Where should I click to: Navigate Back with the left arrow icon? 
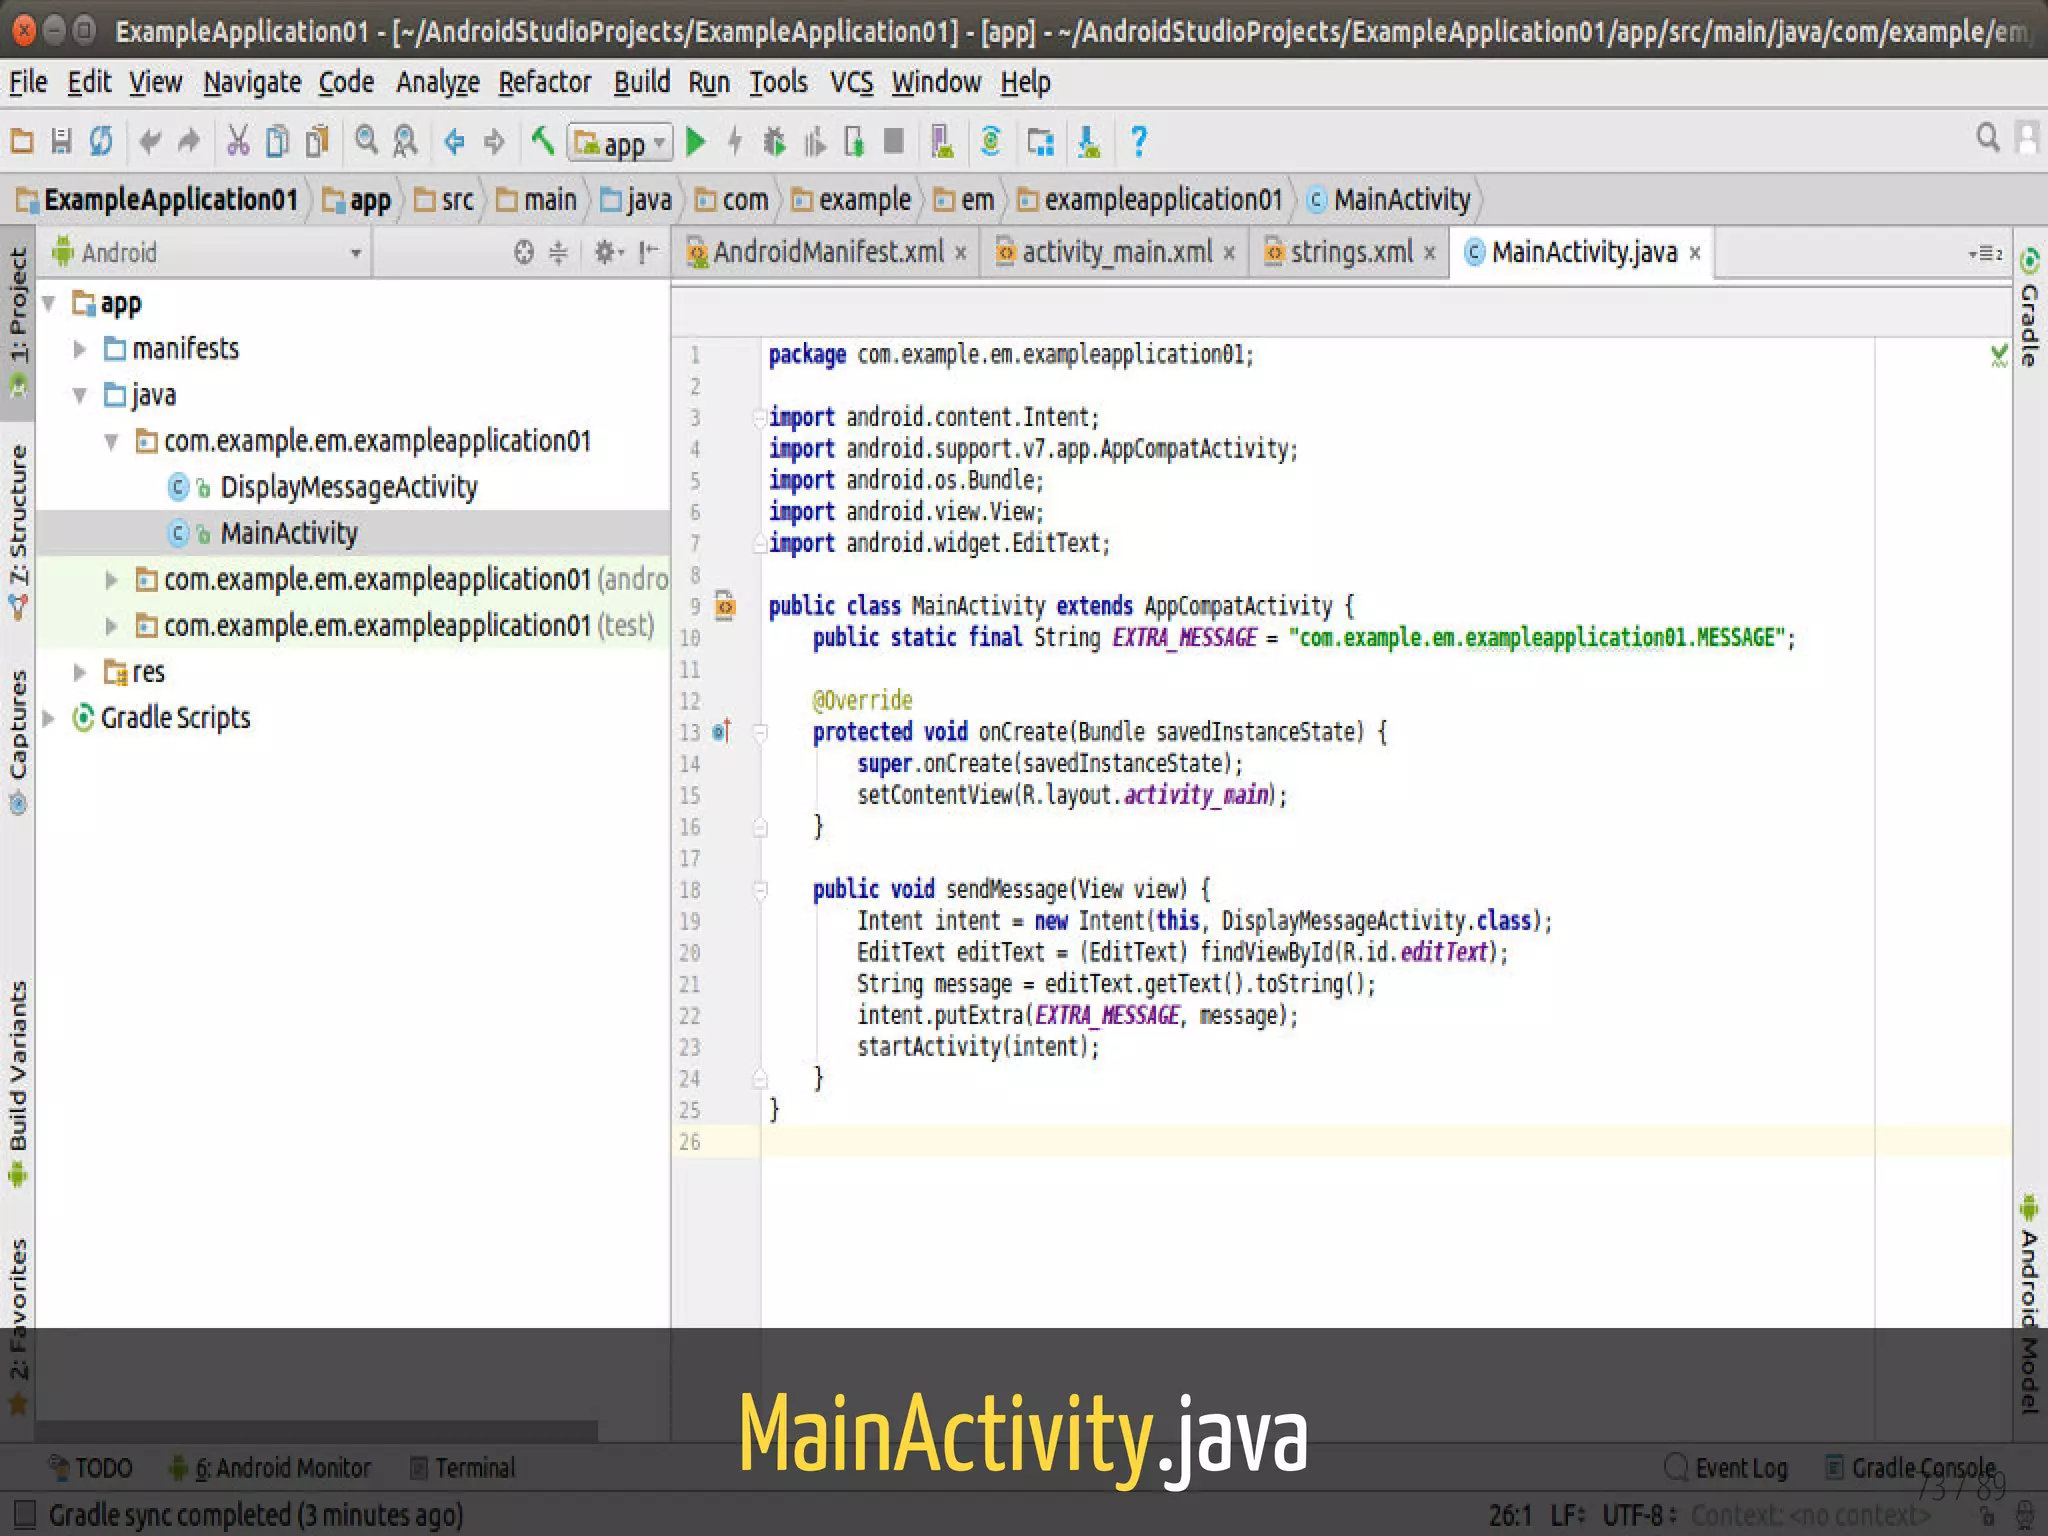coord(454,141)
